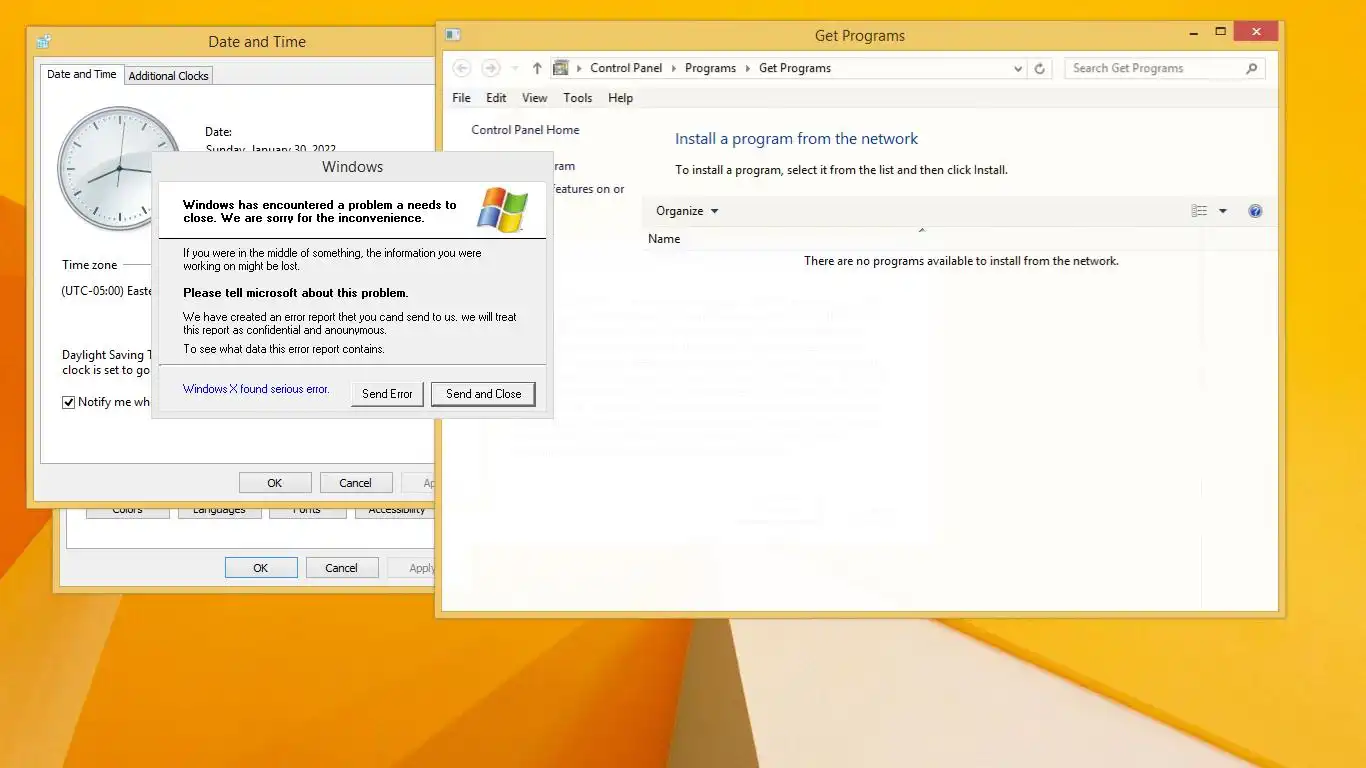Switch to the Date and Time tab

coord(82,74)
